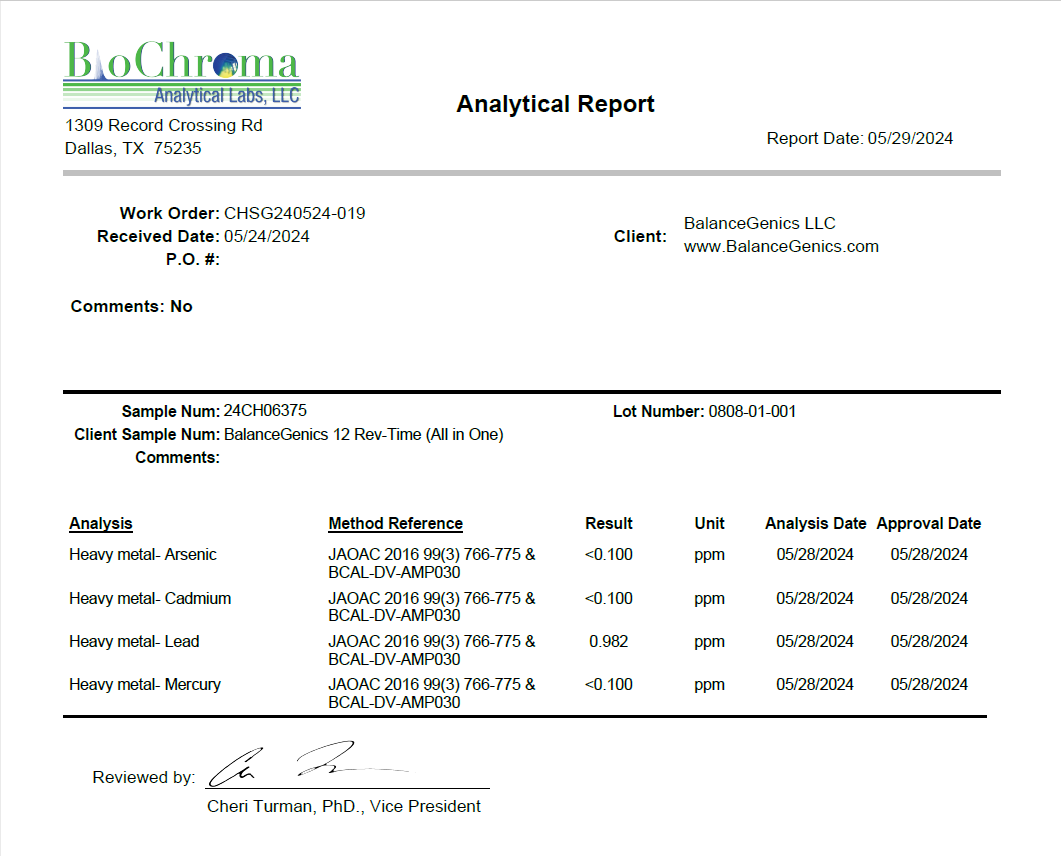The width and height of the screenshot is (1061, 856).
Task: Click the Heavy metal- Arsenic row label
Action: click(142, 554)
